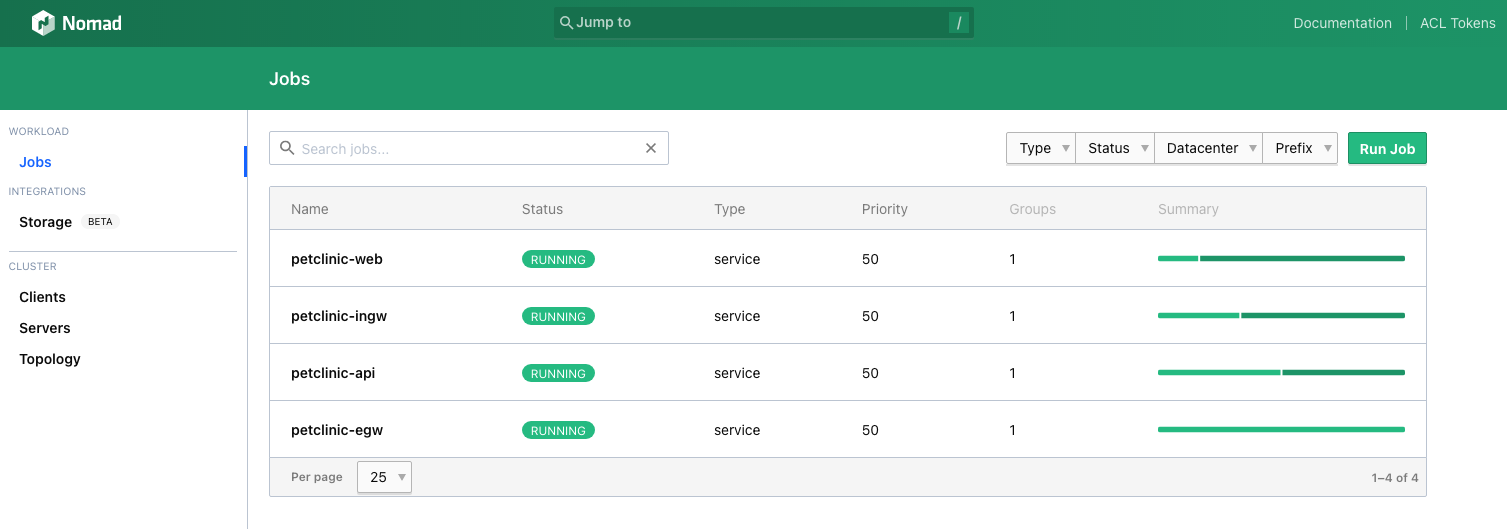Image resolution: width=1507 pixels, height=529 pixels.
Task: Click the Run Job button
Action: [x=1387, y=148]
